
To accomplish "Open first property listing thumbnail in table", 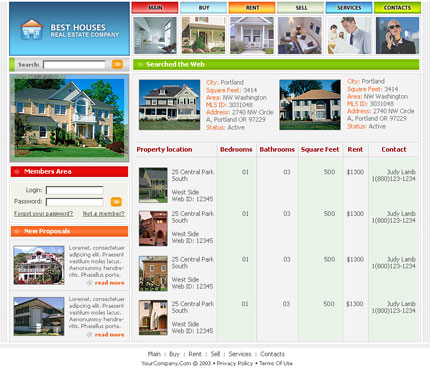I will pyautogui.click(x=153, y=185).
